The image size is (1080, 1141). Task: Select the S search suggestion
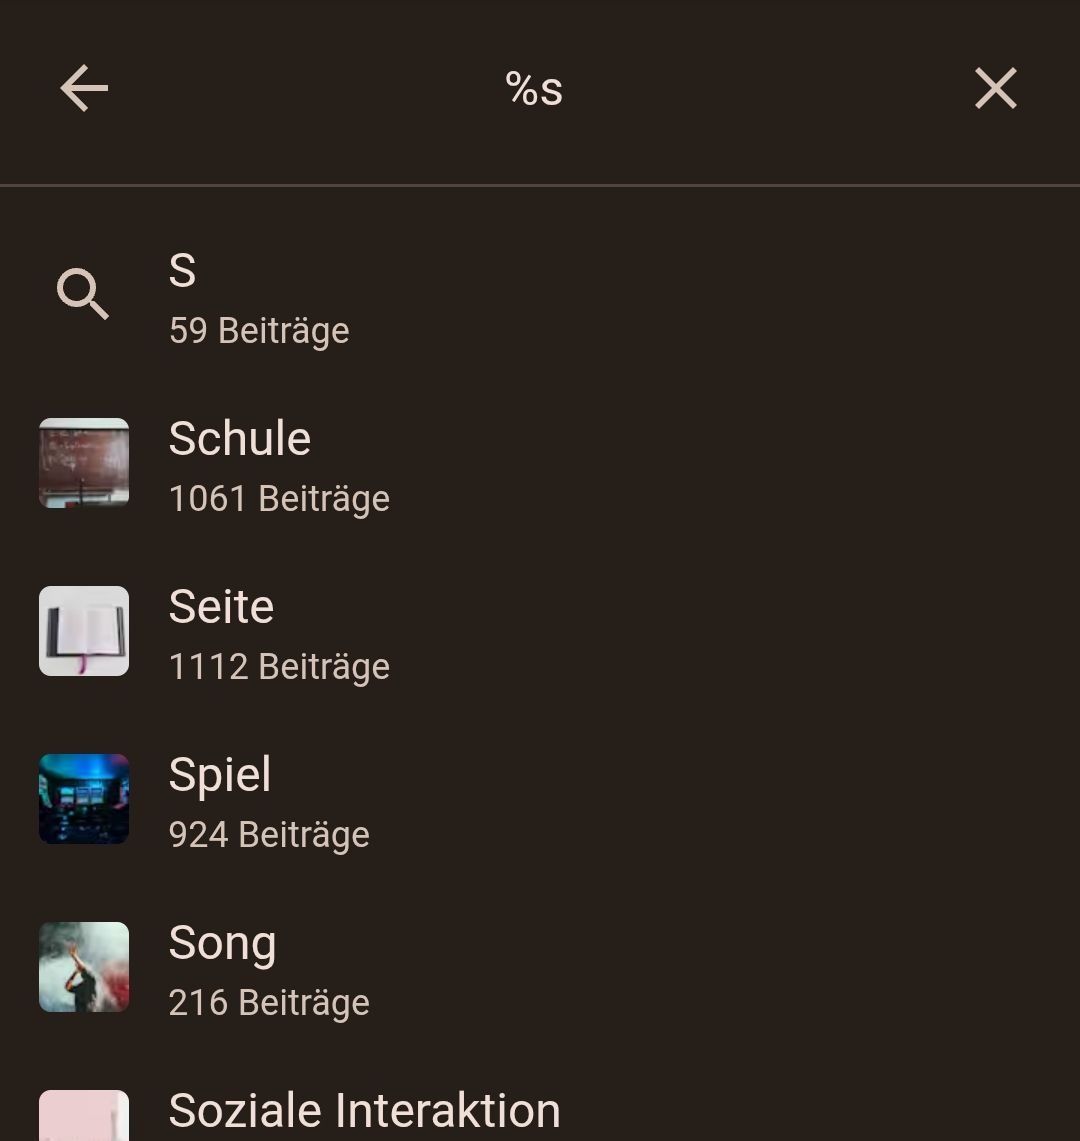pos(182,270)
